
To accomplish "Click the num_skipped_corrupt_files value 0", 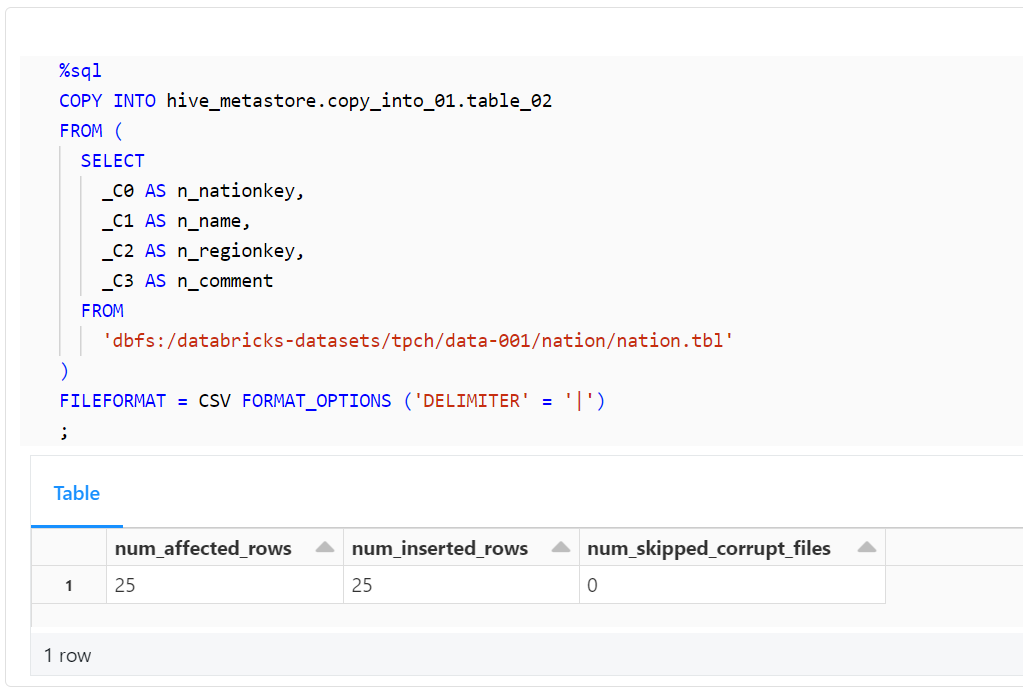I will point(592,585).
